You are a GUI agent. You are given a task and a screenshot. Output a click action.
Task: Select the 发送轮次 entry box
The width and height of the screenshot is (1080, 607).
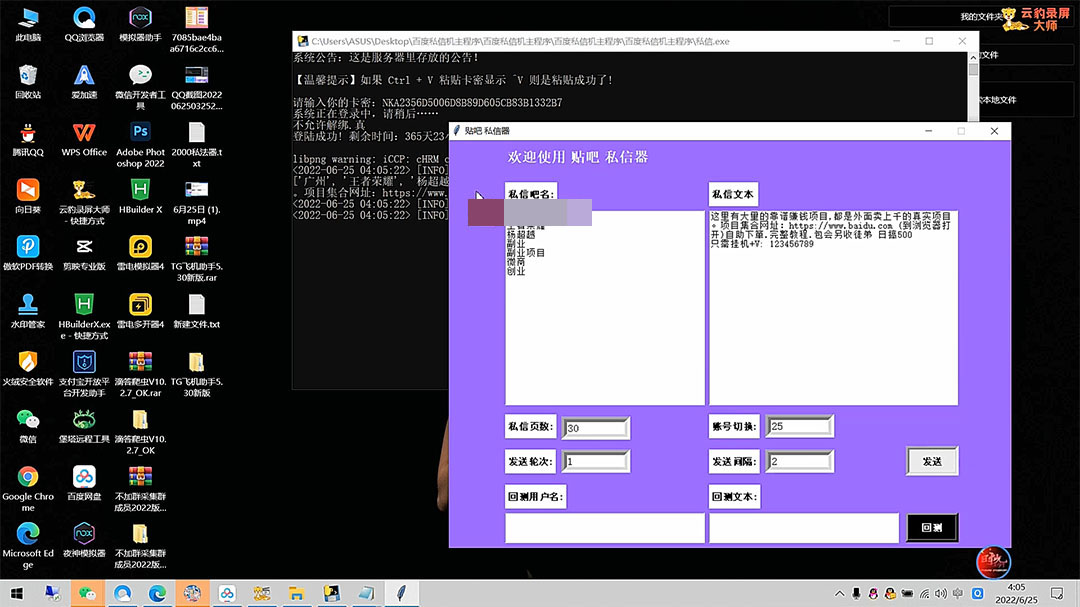pyautogui.click(x=596, y=462)
